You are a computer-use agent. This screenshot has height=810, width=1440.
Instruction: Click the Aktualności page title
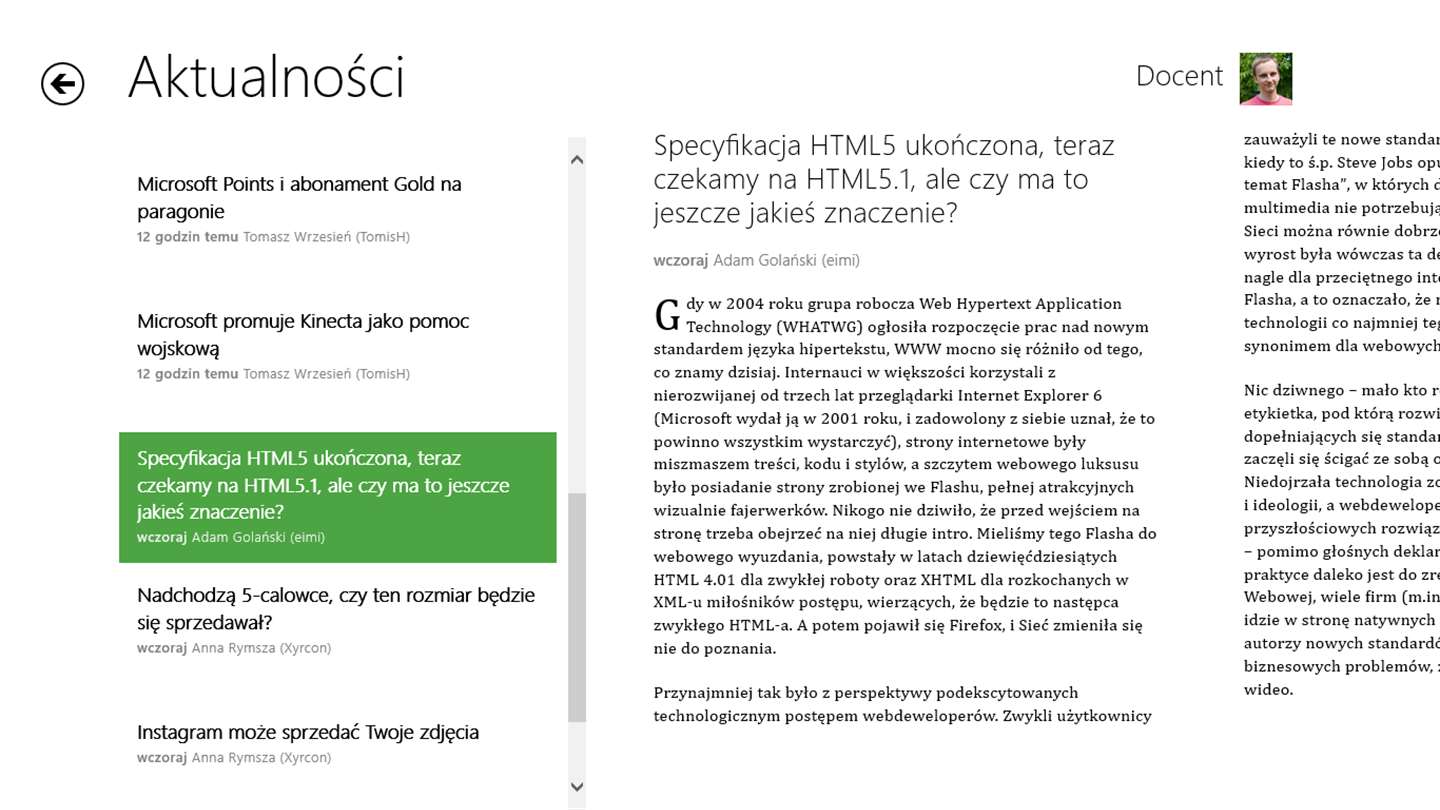[267, 77]
